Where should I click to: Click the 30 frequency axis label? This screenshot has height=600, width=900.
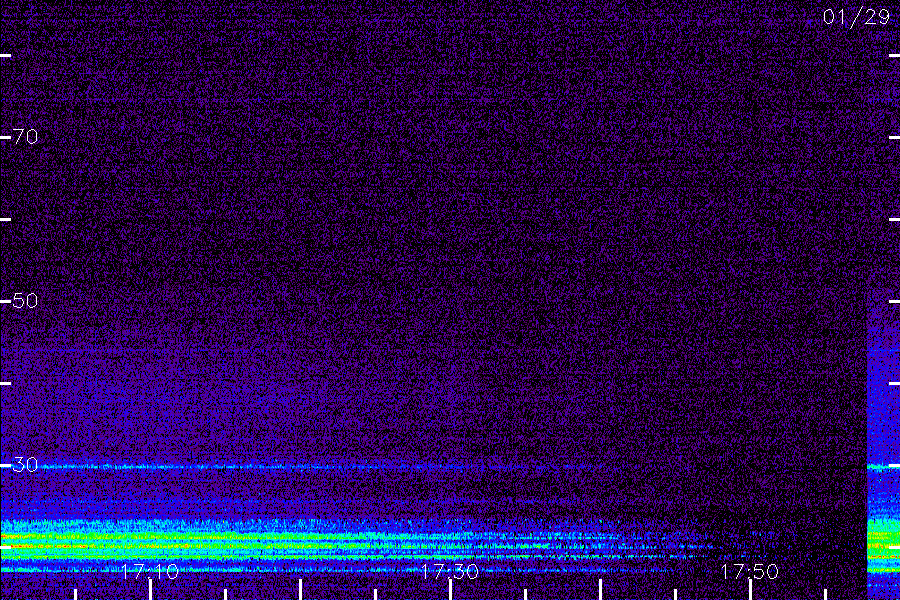tap(25, 464)
